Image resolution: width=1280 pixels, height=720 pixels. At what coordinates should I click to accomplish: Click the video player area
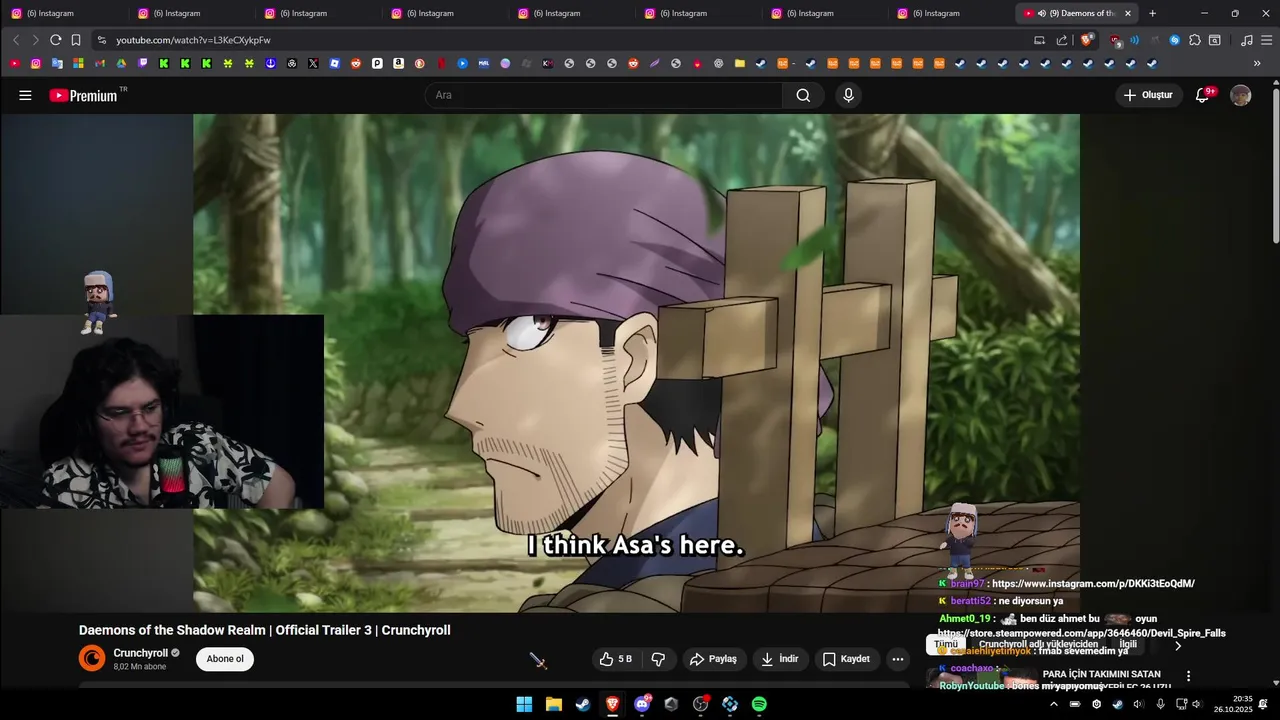636,363
